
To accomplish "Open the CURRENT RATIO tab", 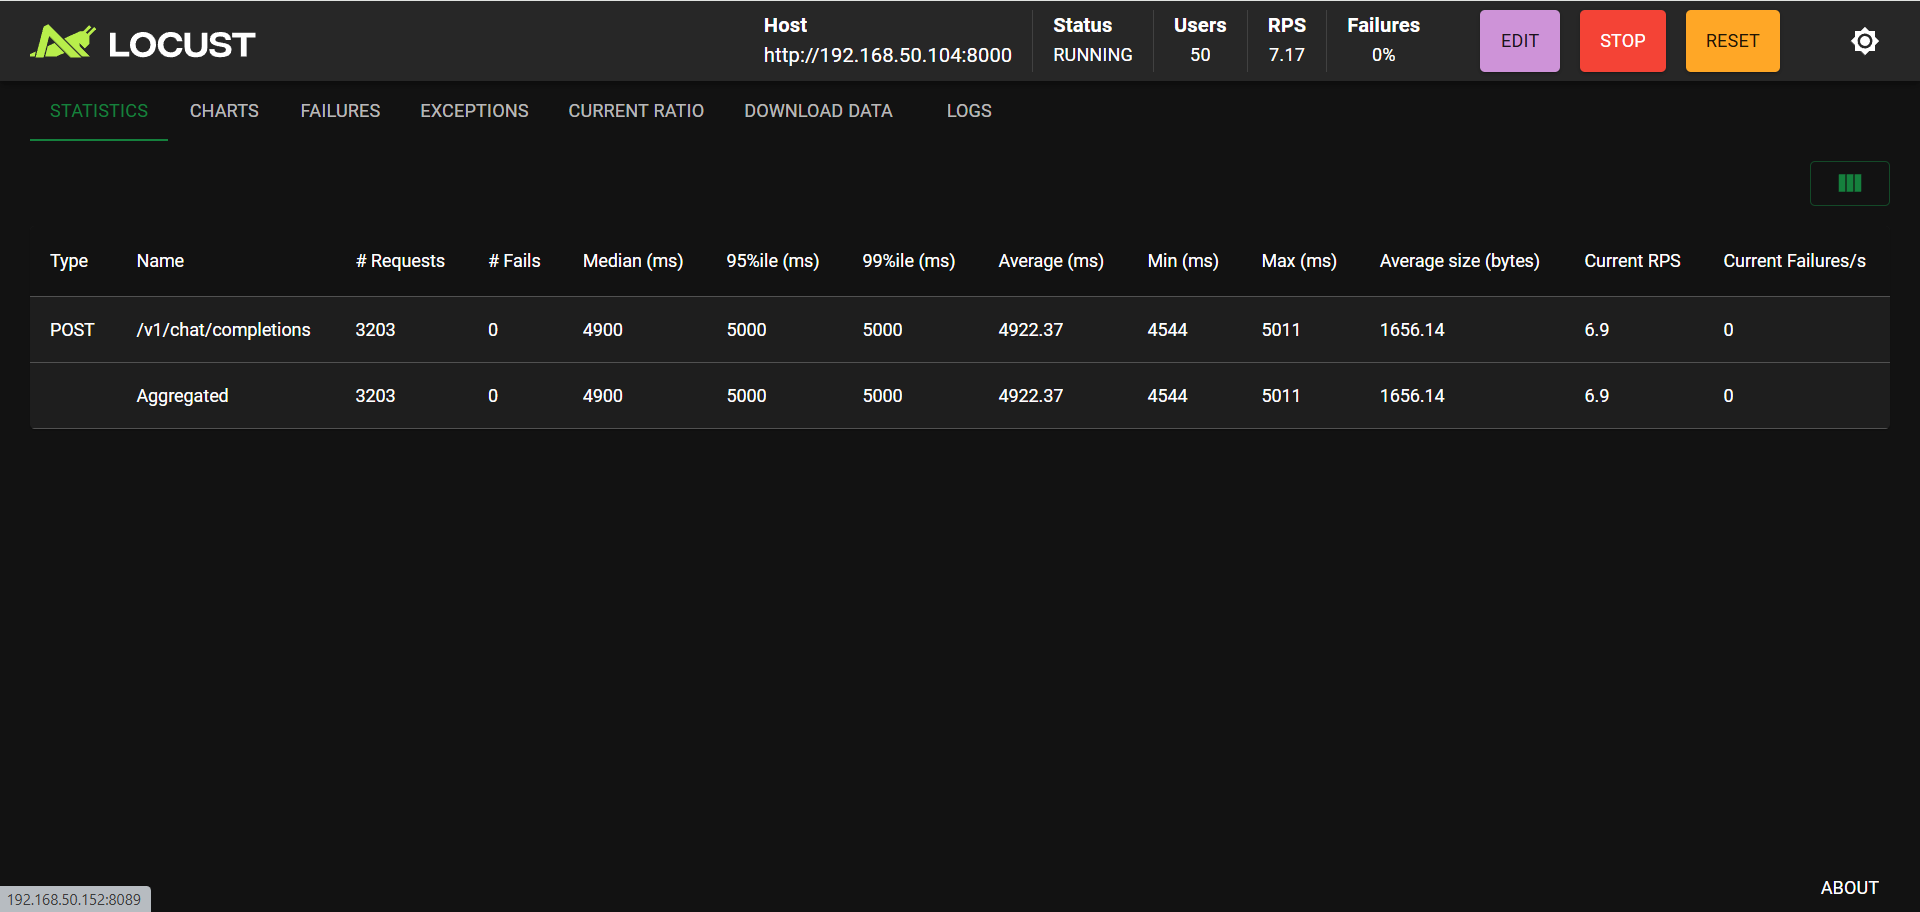I will click(636, 111).
